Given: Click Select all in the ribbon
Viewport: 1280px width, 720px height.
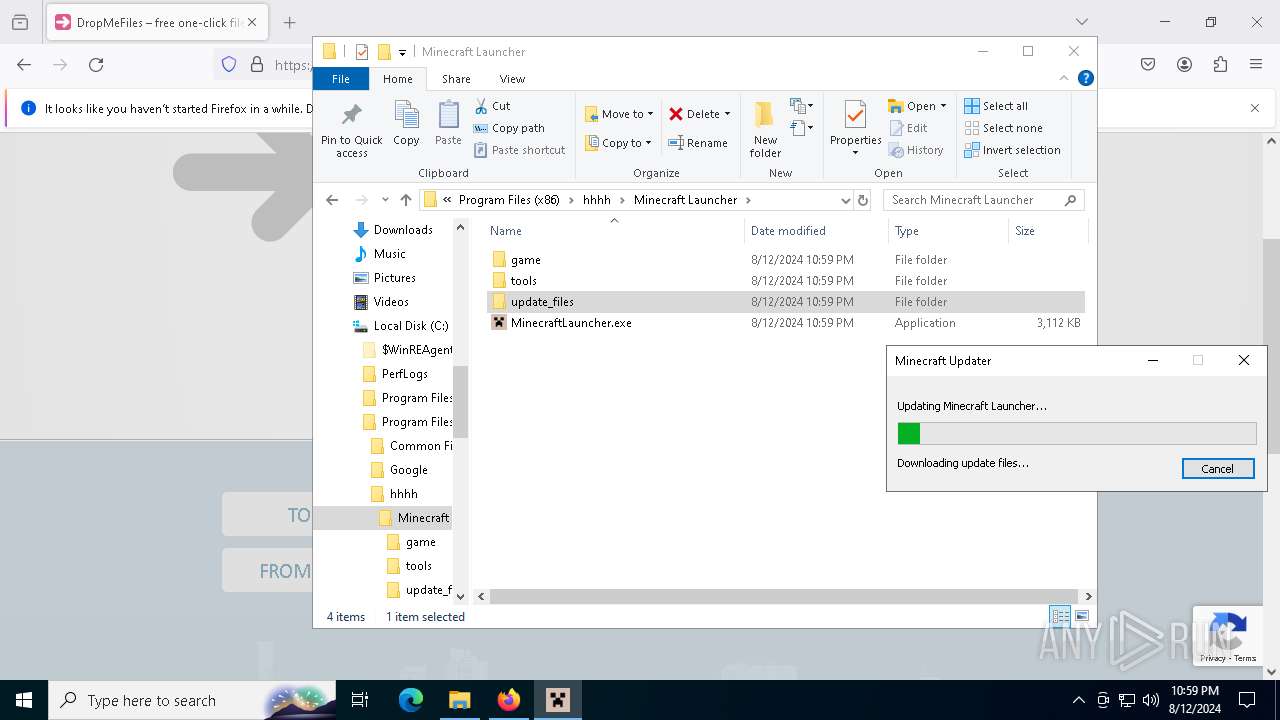Looking at the screenshot, I should point(995,106).
